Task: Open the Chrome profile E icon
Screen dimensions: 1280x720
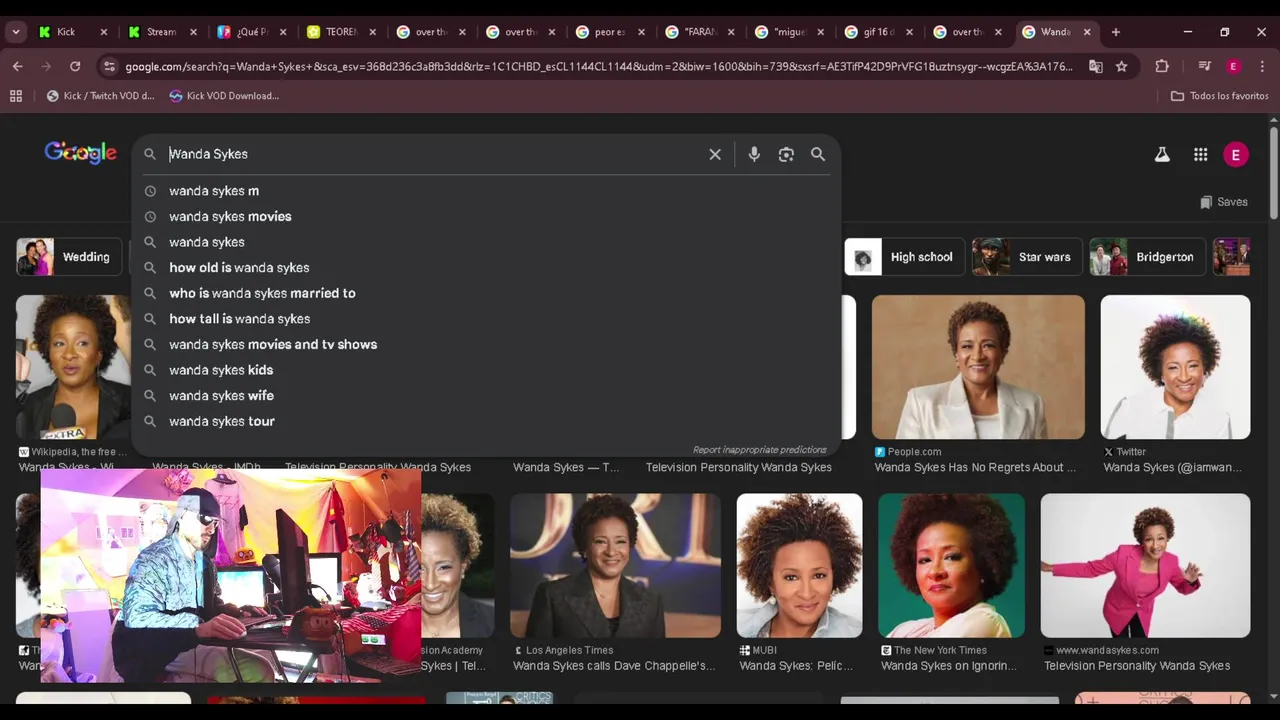Action: tap(1234, 66)
